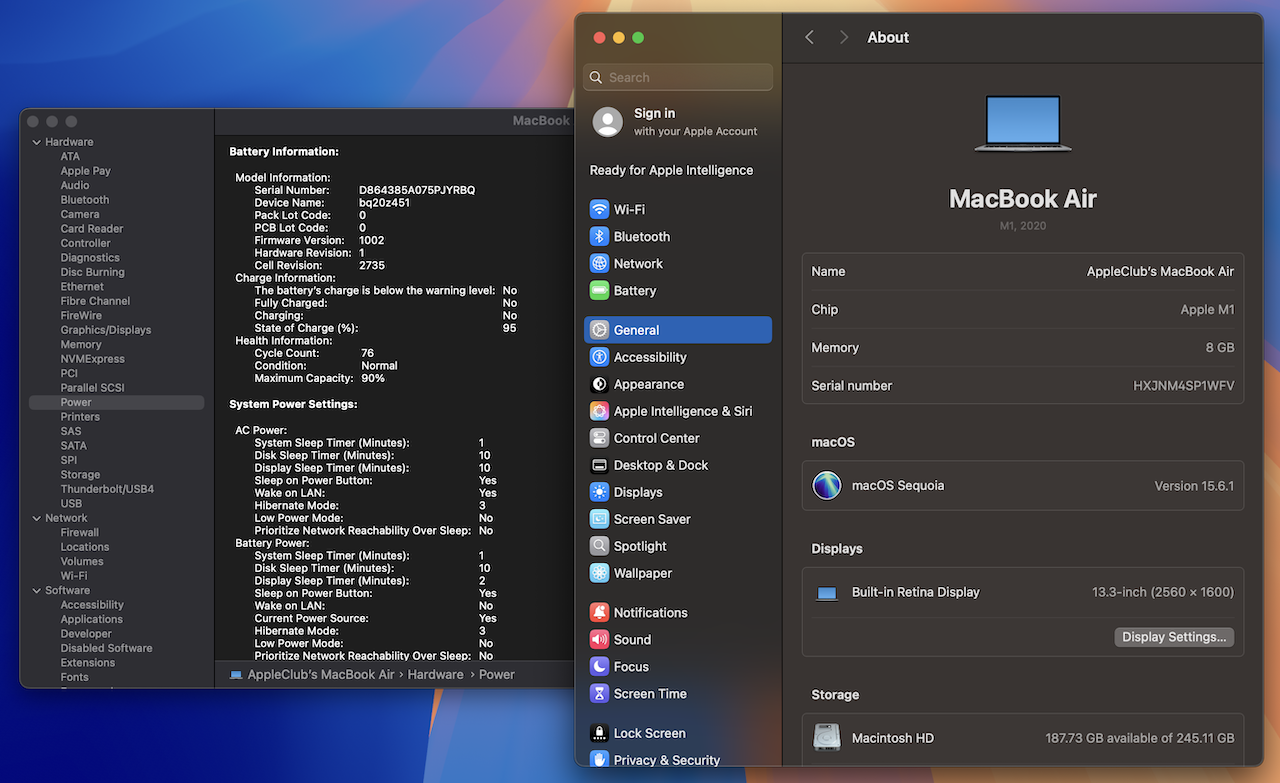Open the Battery settings icon
The image size is (1280, 783).
click(x=599, y=291)
